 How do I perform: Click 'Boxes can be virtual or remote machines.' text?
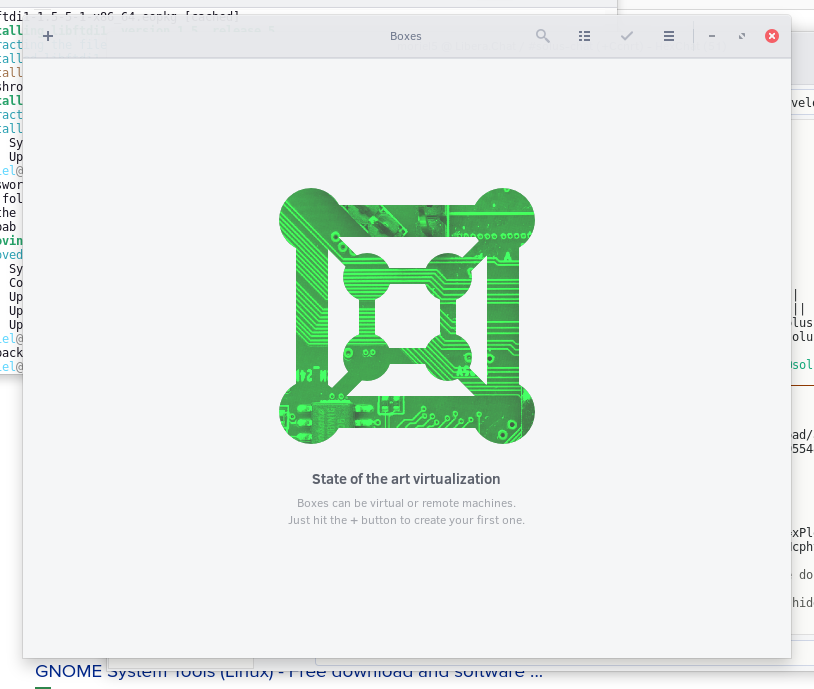coord(406,503)
